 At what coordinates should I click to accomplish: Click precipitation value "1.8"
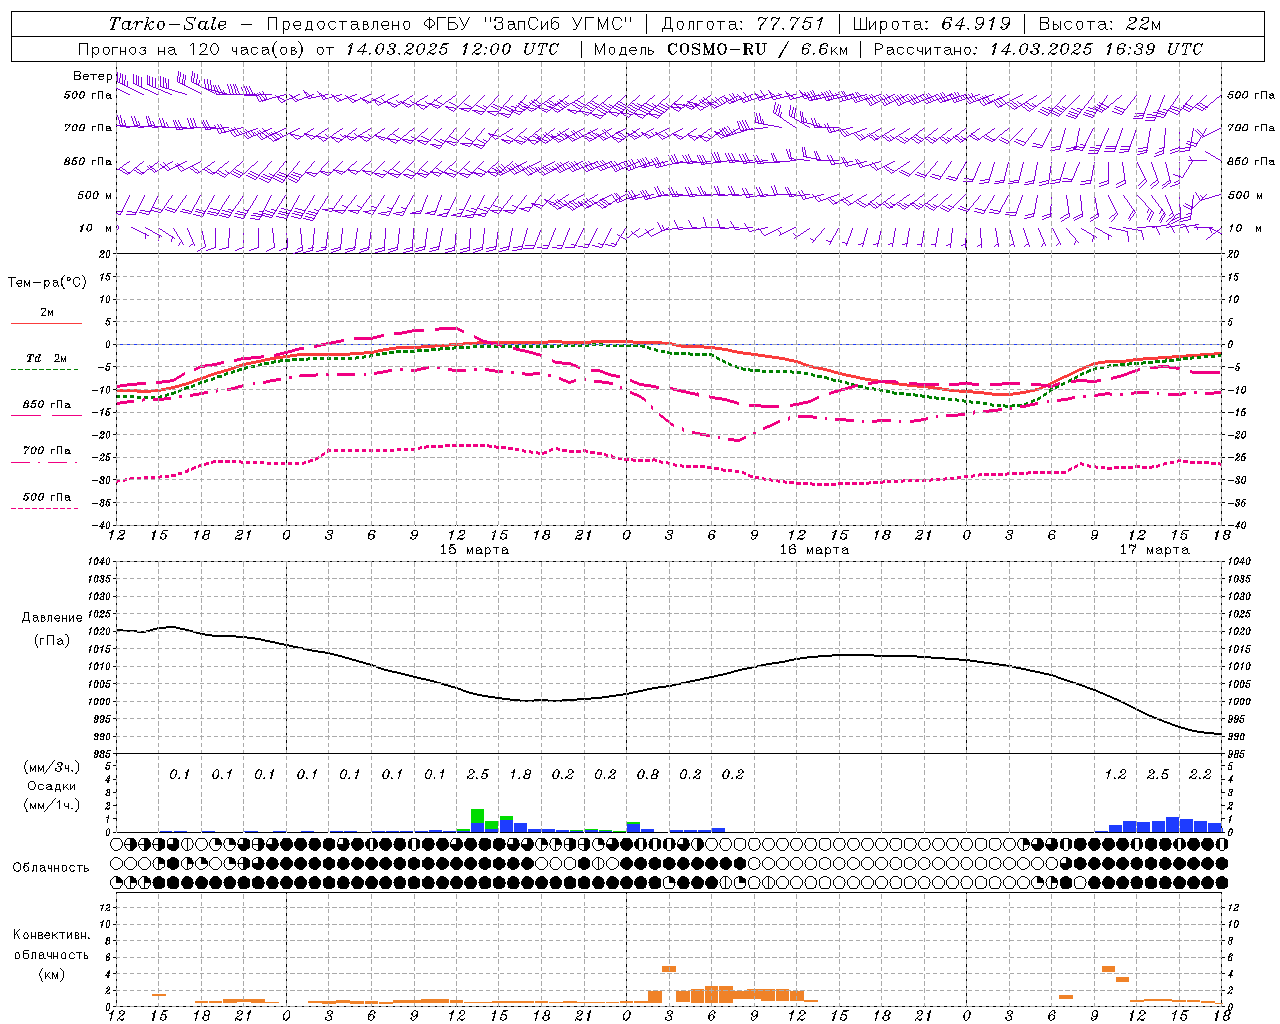click(520, 774)
